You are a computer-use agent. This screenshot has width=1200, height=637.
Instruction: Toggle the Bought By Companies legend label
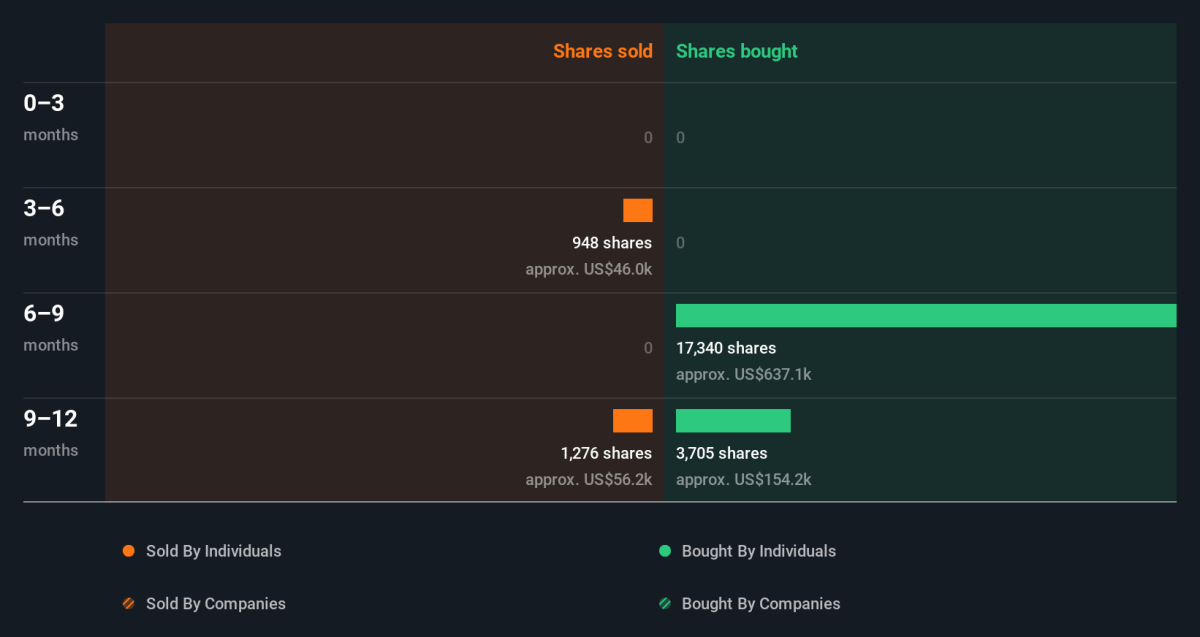760,604
